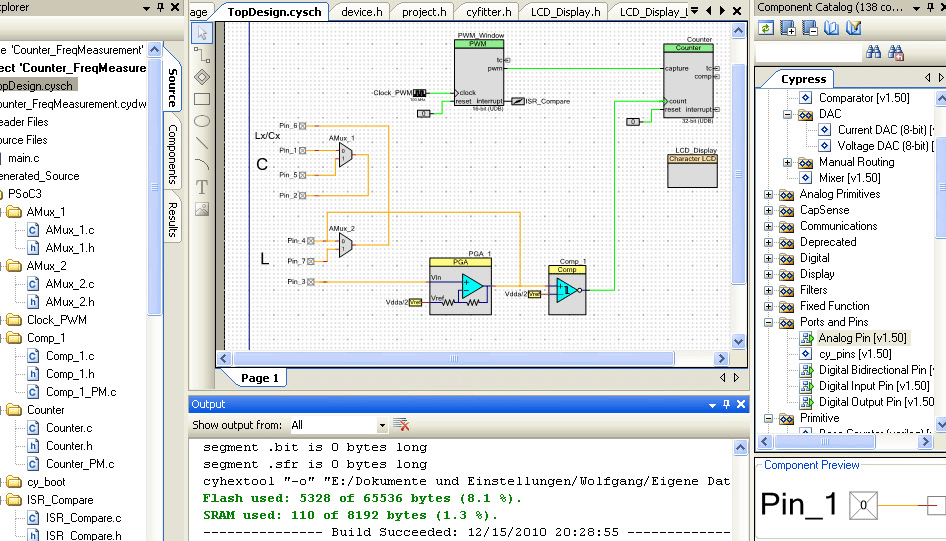Click the binoculars search icon

873,52
